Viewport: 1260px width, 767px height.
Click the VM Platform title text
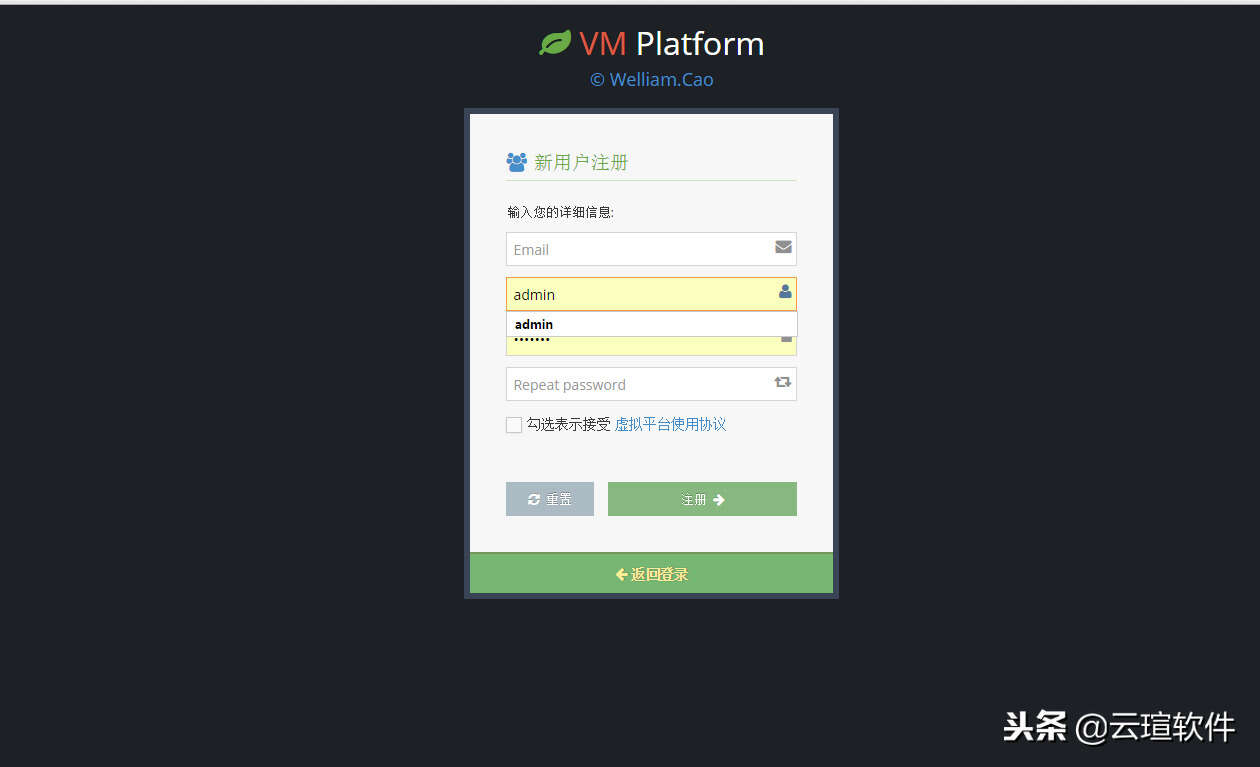(671, 44)
